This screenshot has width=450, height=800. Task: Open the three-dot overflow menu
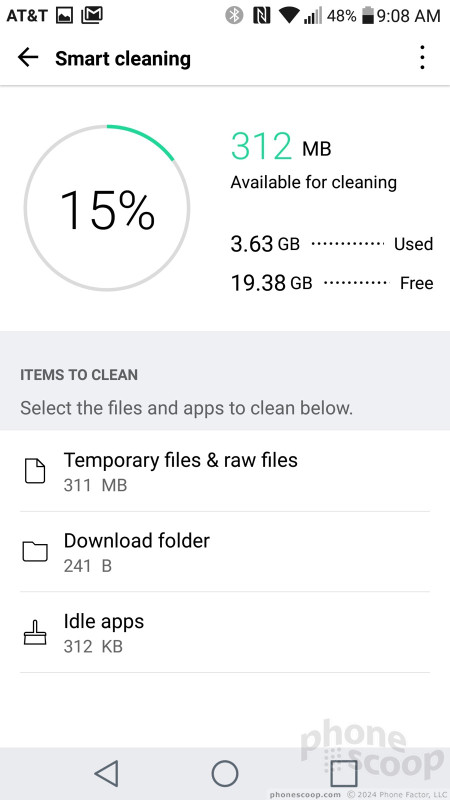tap(422, 57)
